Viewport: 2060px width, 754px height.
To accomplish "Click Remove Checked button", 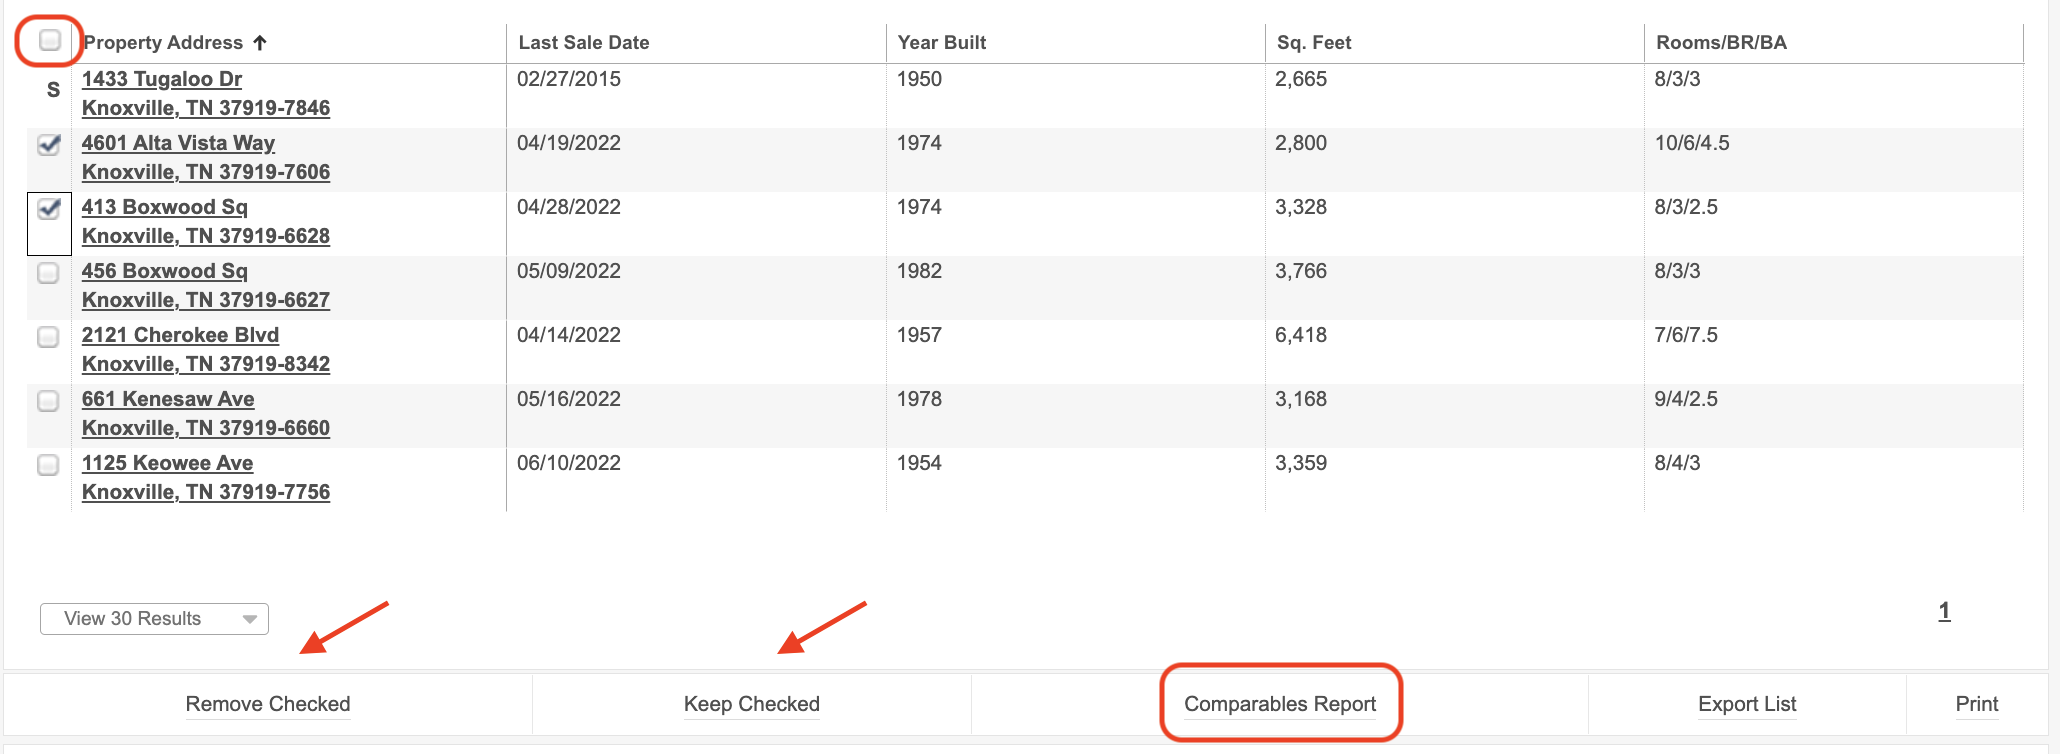I will pos(268,704).
